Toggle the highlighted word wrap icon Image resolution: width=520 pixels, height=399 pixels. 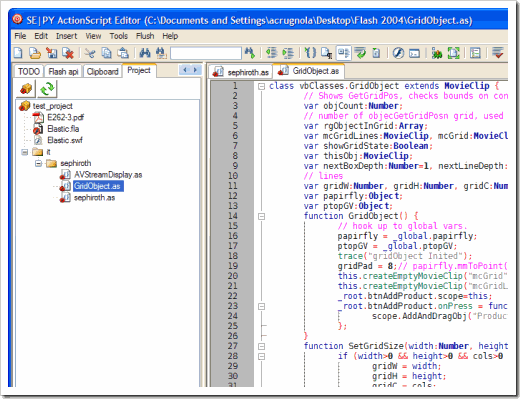click(343, 53)
